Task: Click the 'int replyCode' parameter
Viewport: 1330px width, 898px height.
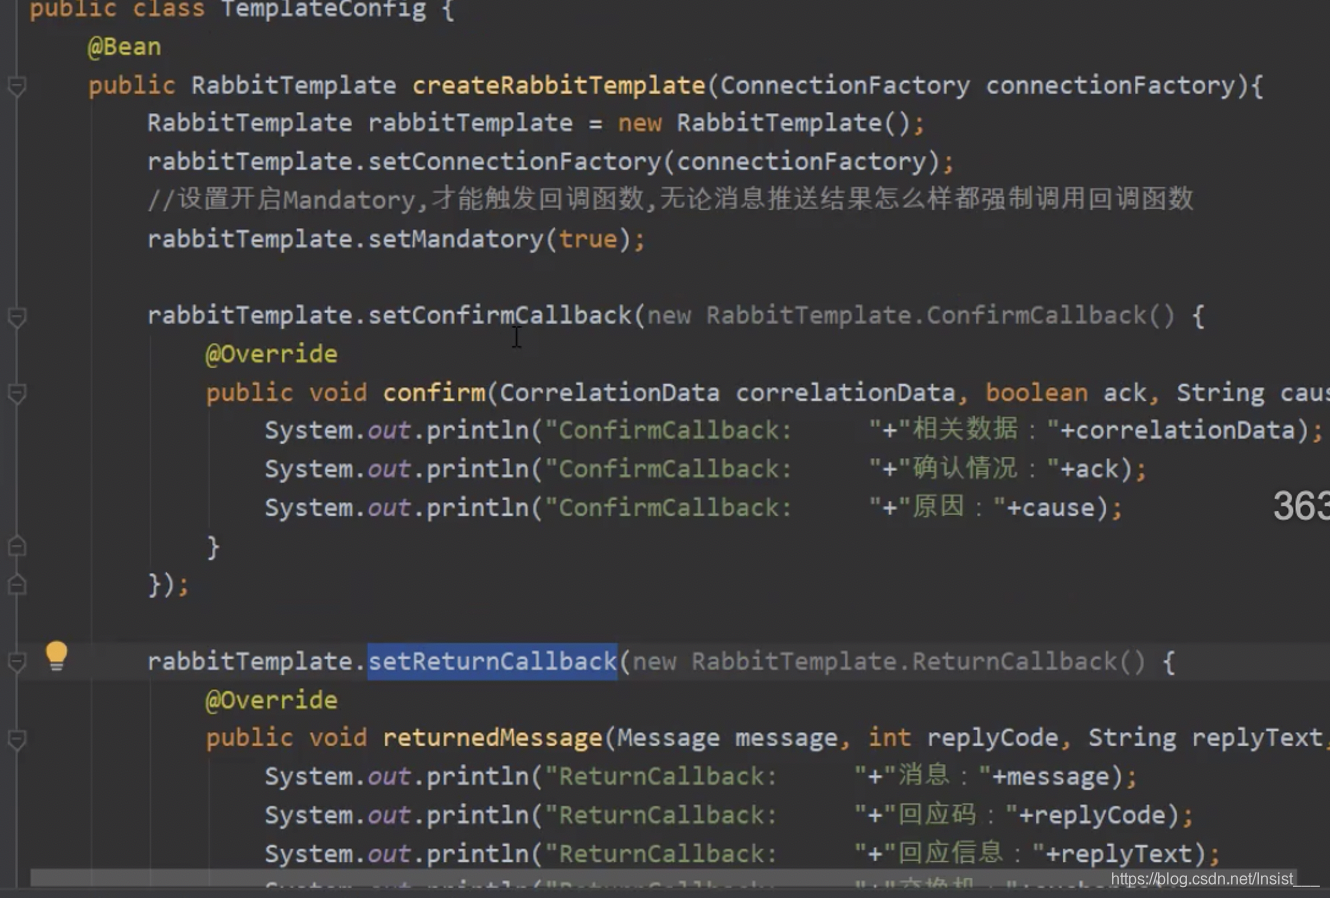Action: click(963, 738)
